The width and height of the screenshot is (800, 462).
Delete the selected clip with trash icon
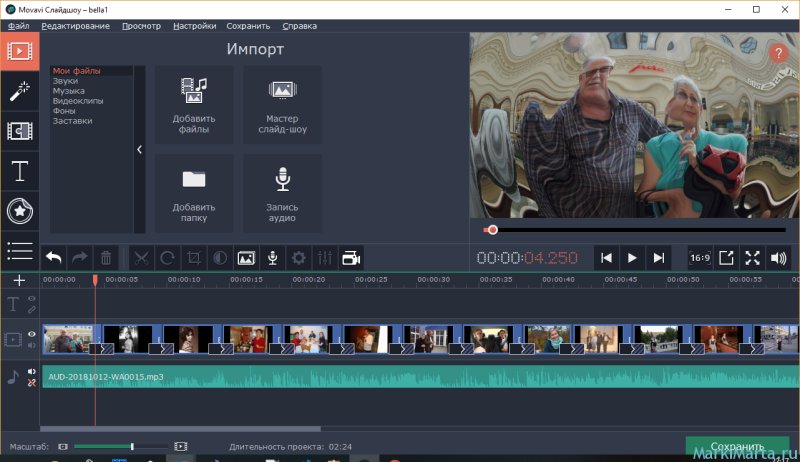(x=106, y=258)
